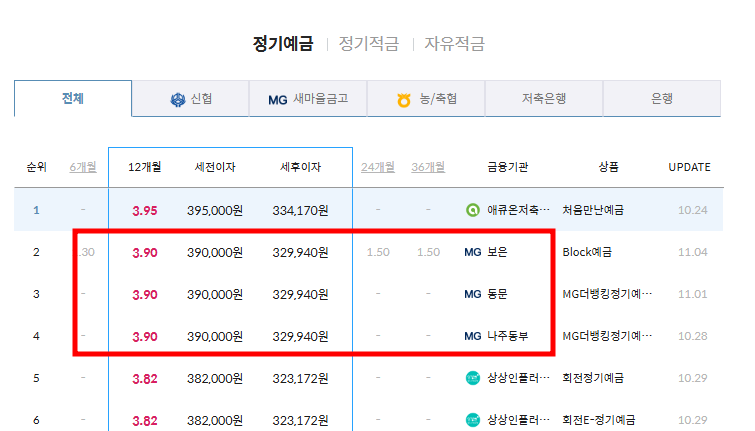Click the 신협 logo icon

click(x=178, y=100)
